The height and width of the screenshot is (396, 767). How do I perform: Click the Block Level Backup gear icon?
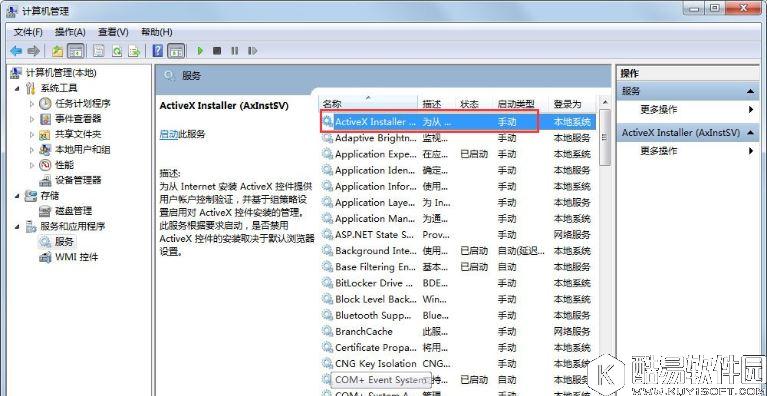327,299
